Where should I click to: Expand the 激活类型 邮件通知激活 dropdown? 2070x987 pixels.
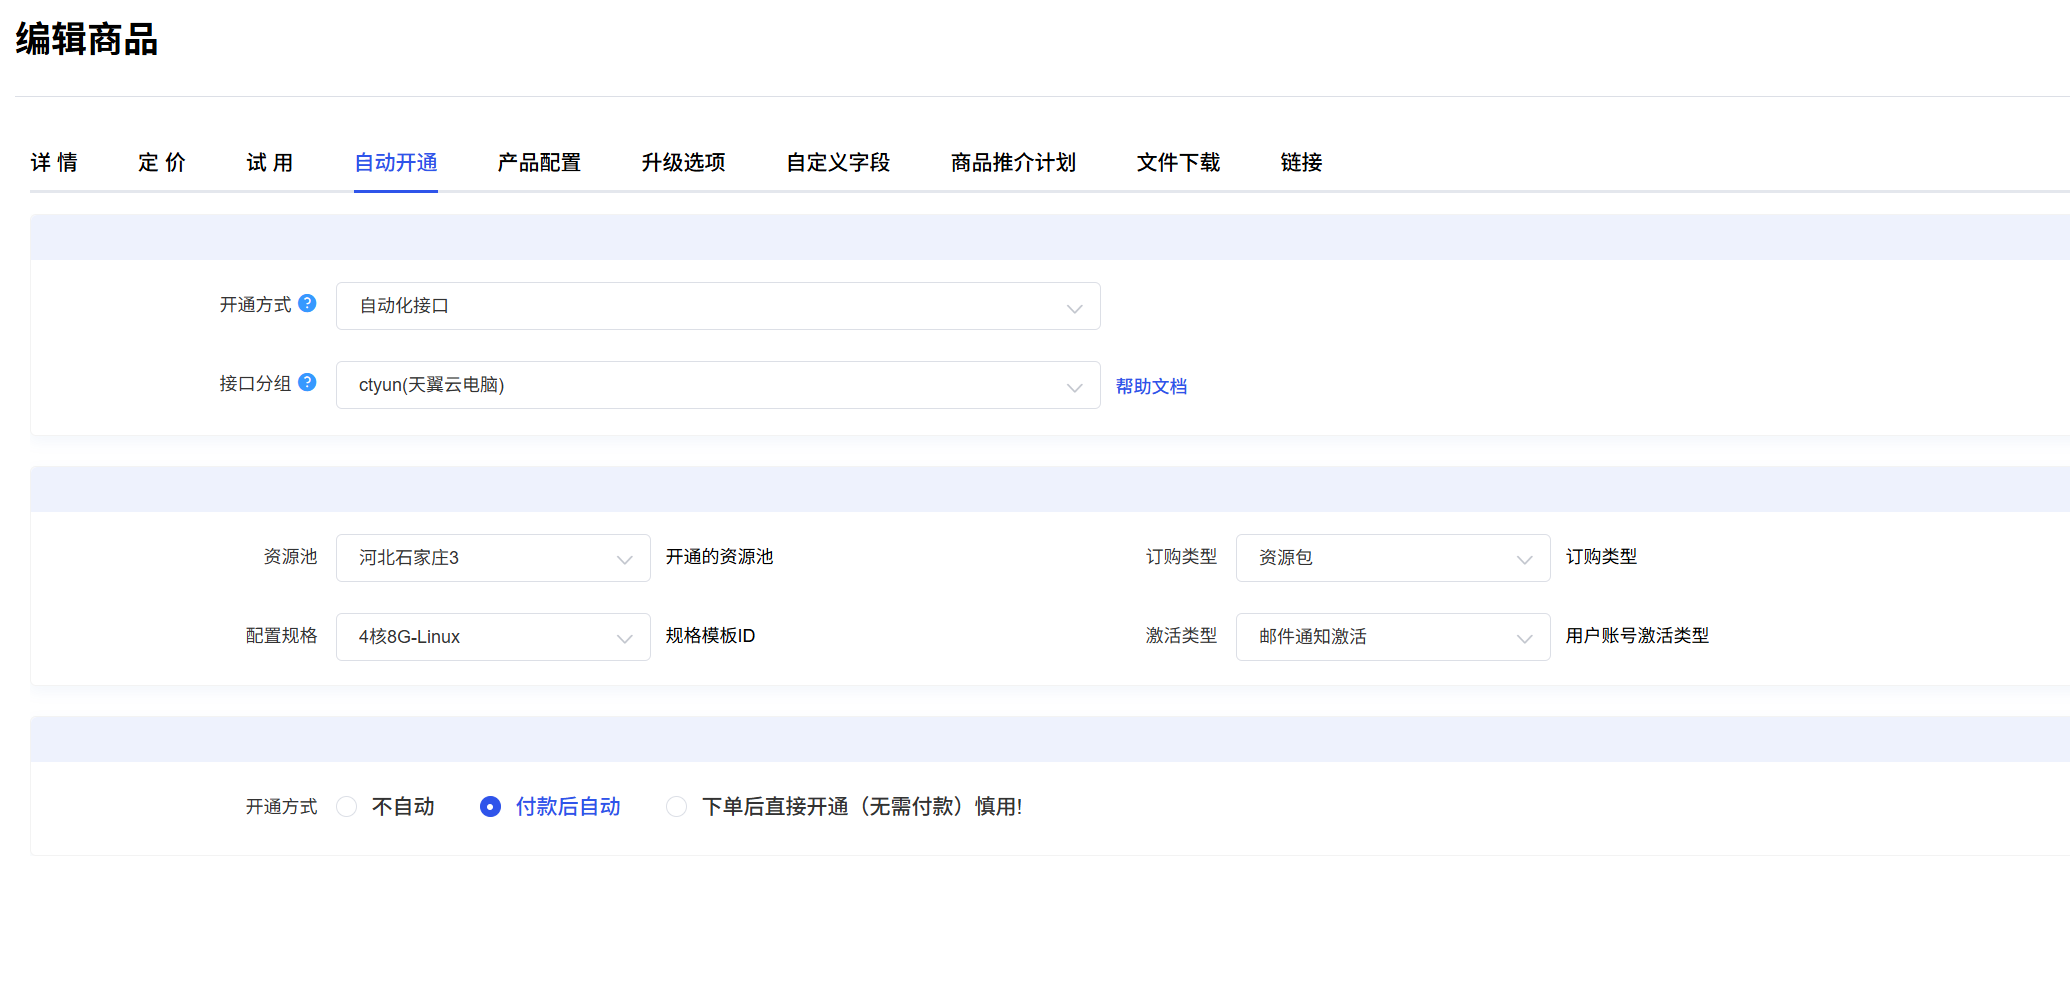coord(1392,637)
